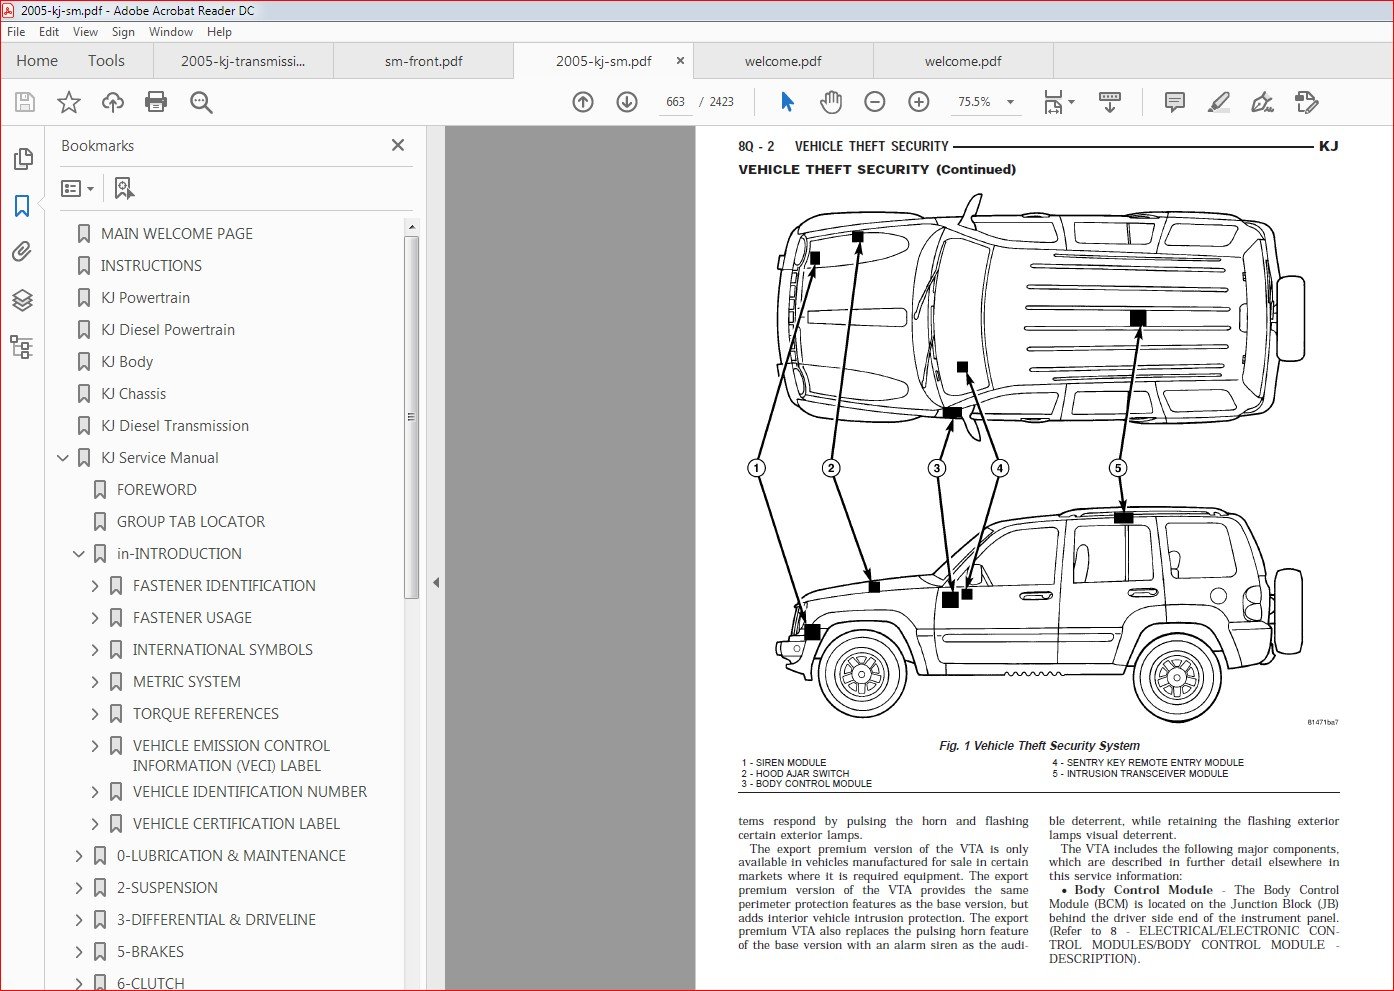Go to next page arrow

coord(627,102)
